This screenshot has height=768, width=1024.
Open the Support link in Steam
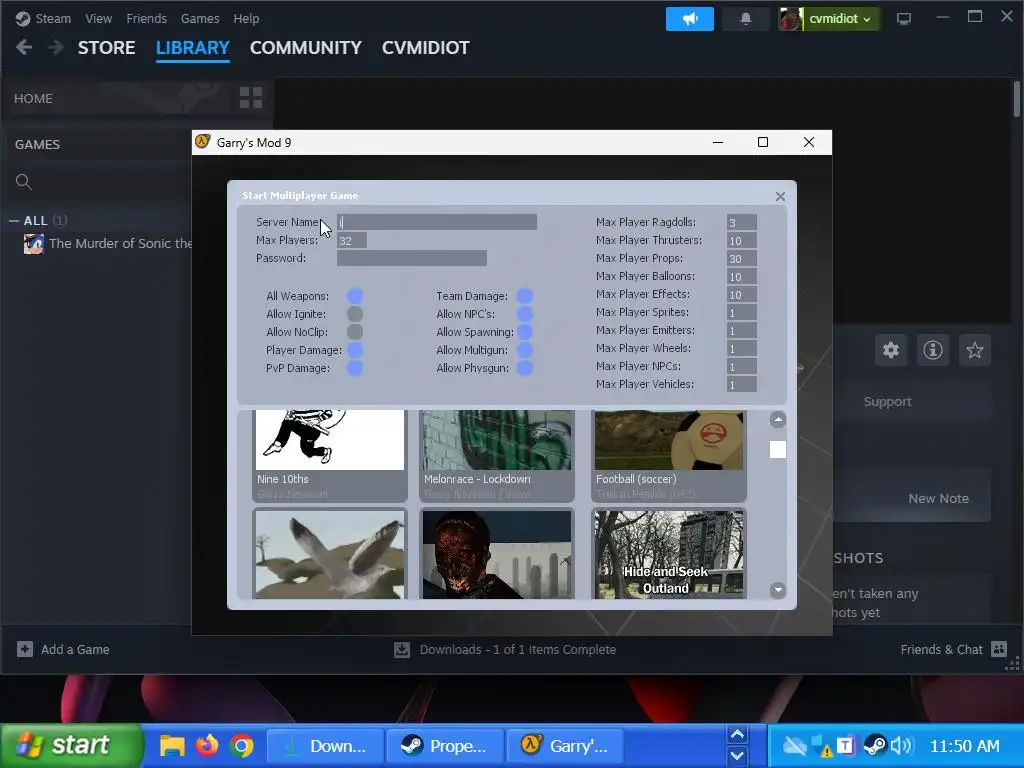[887, 402]
